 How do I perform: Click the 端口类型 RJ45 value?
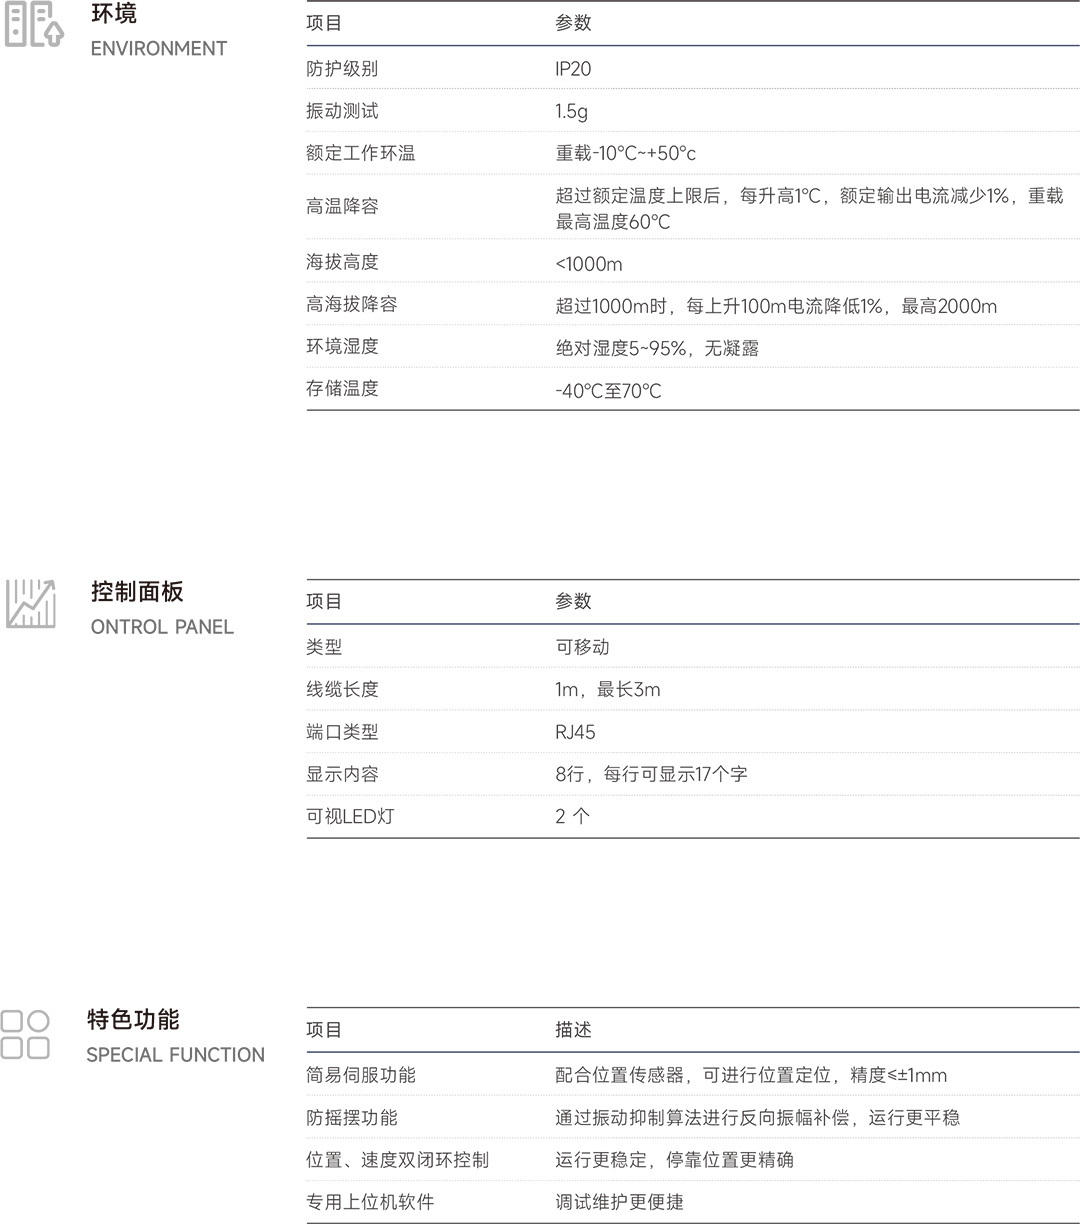click(x=575, y=732)
